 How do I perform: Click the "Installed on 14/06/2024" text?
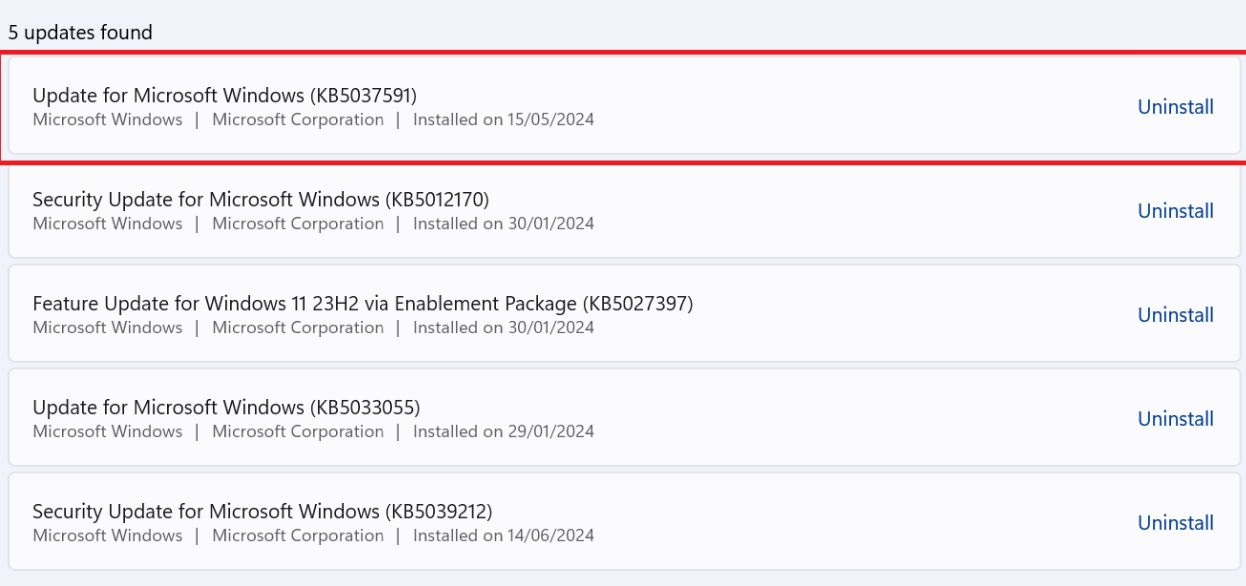click(x=503, y=536)
